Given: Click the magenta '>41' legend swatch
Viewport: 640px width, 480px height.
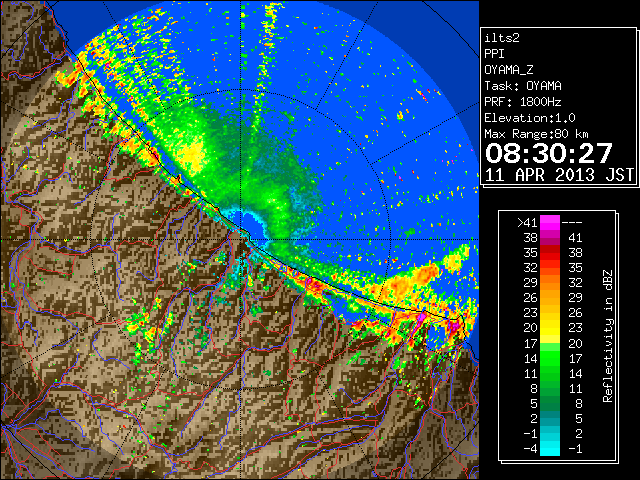Looking at the screenshot, I should [x=550, y=222].
